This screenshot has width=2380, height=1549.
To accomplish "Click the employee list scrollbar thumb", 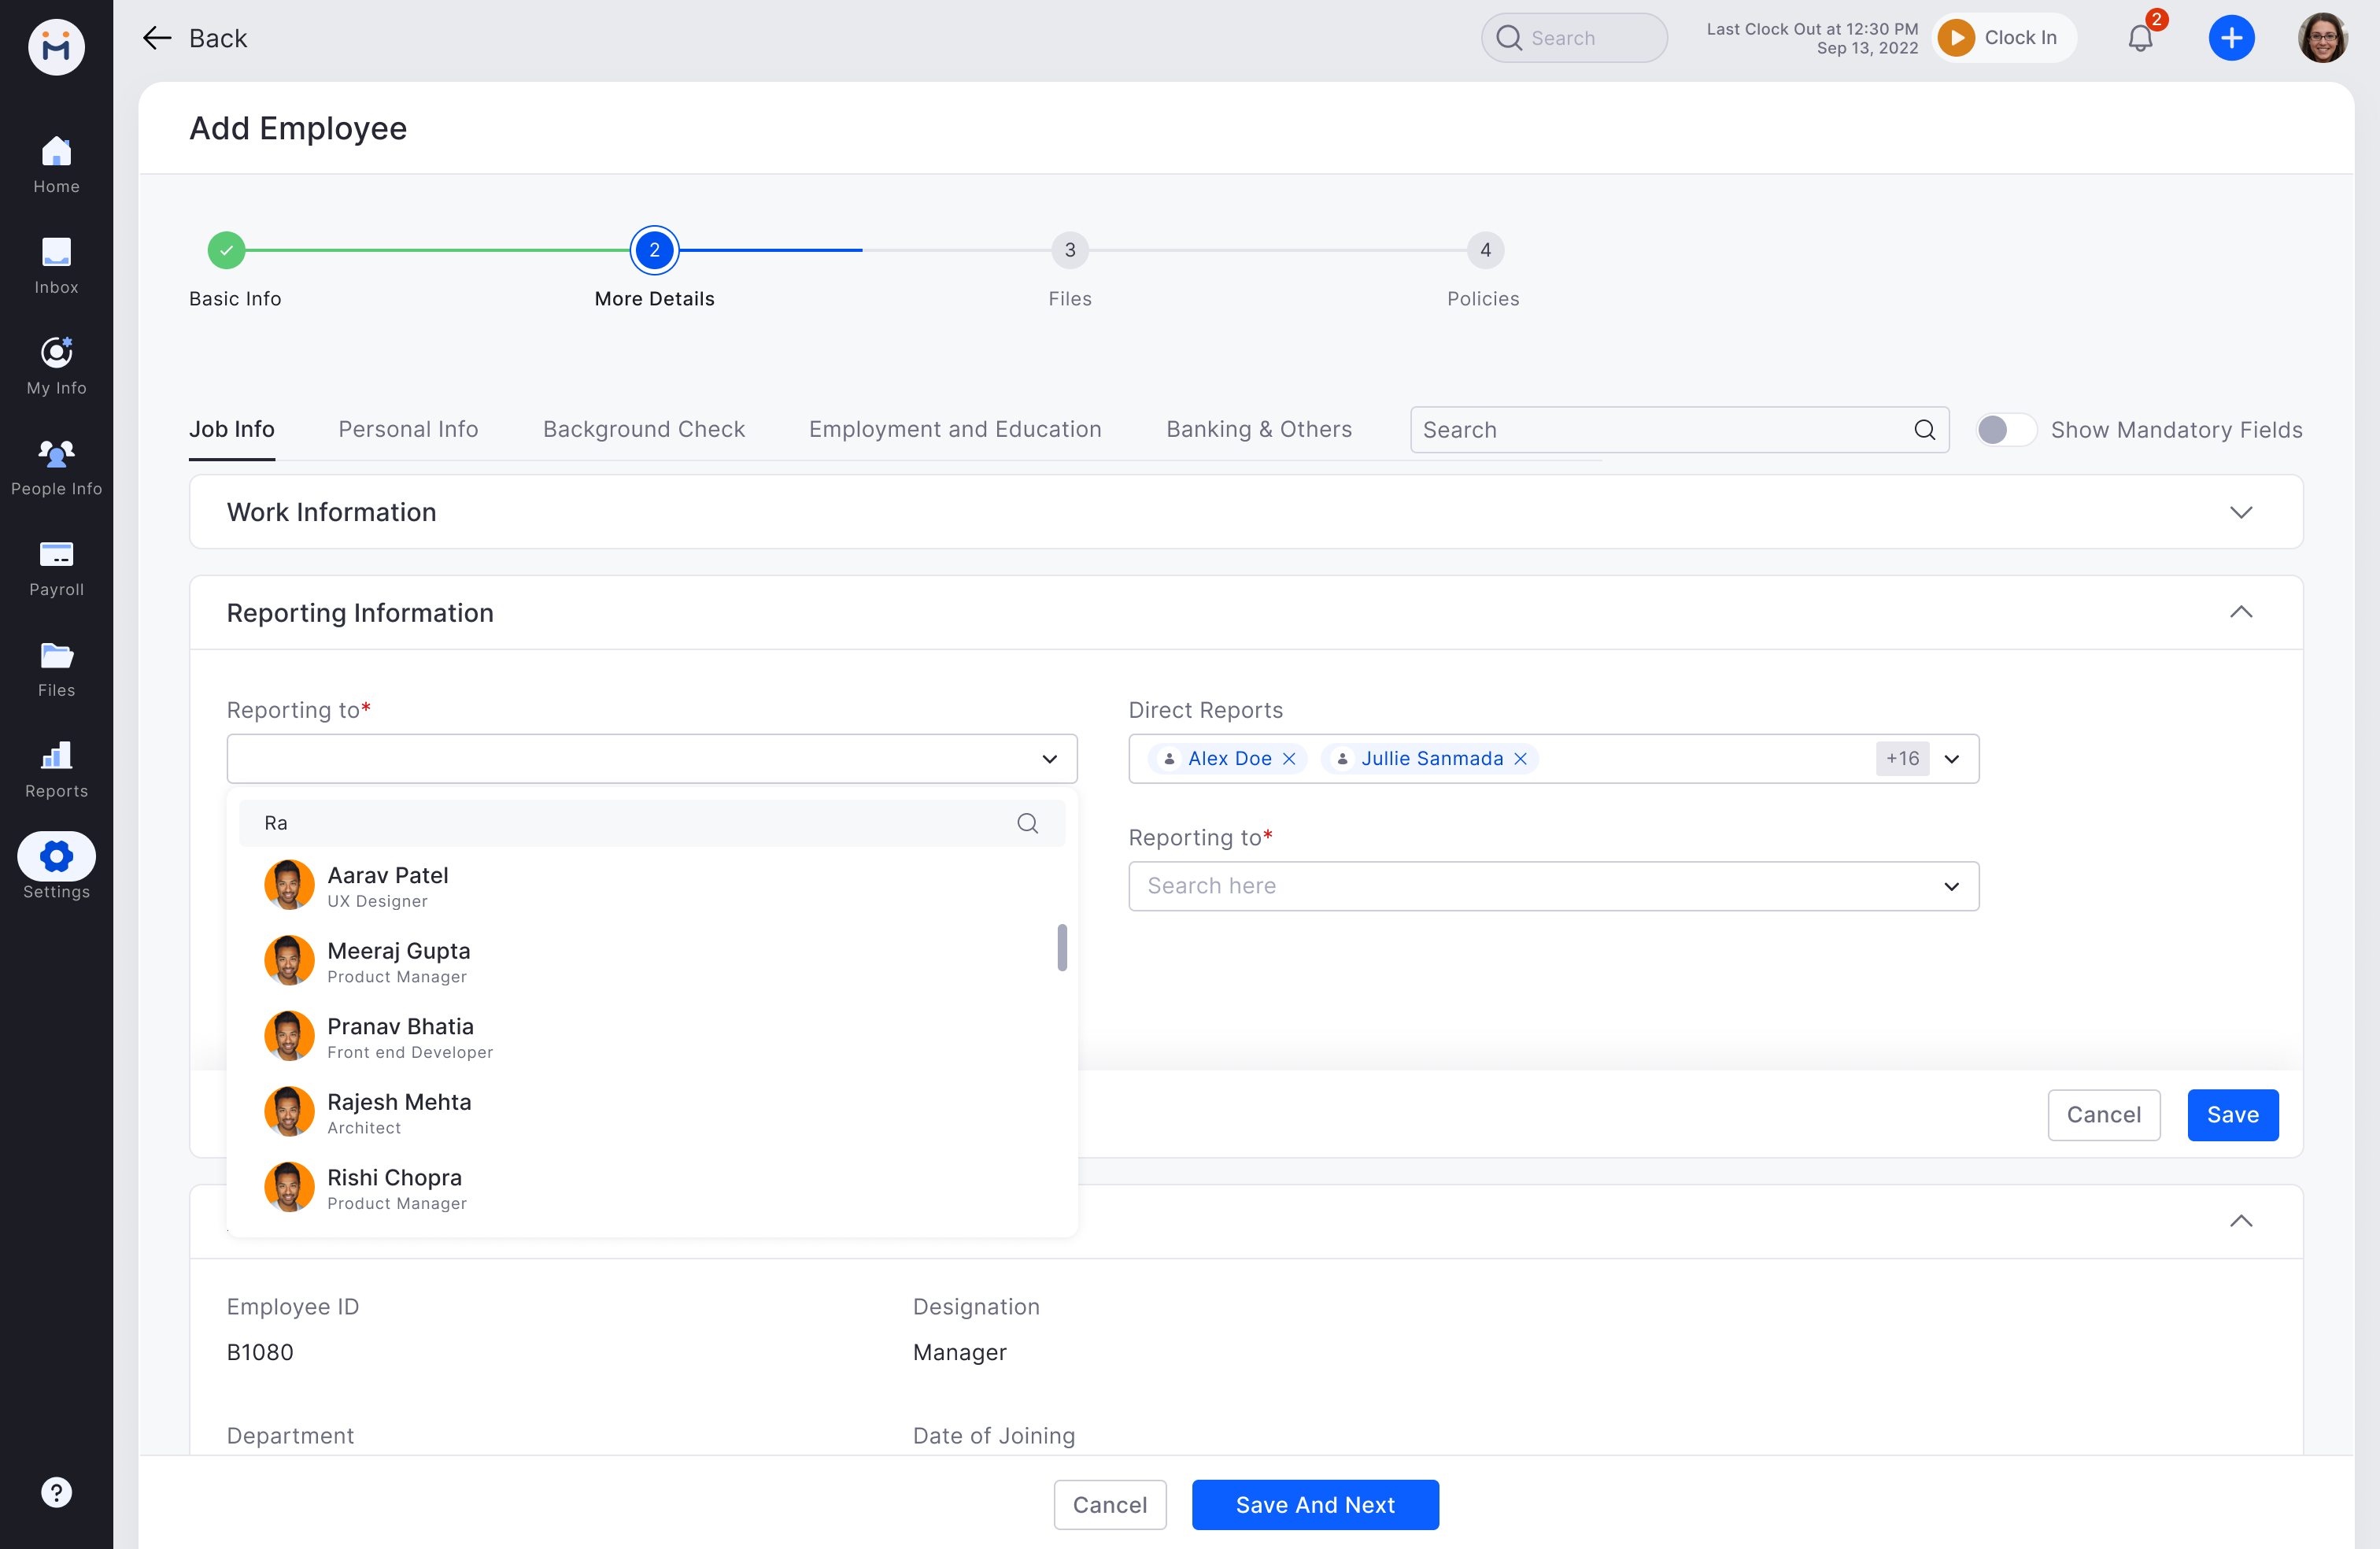I will tap(1061, 946).
